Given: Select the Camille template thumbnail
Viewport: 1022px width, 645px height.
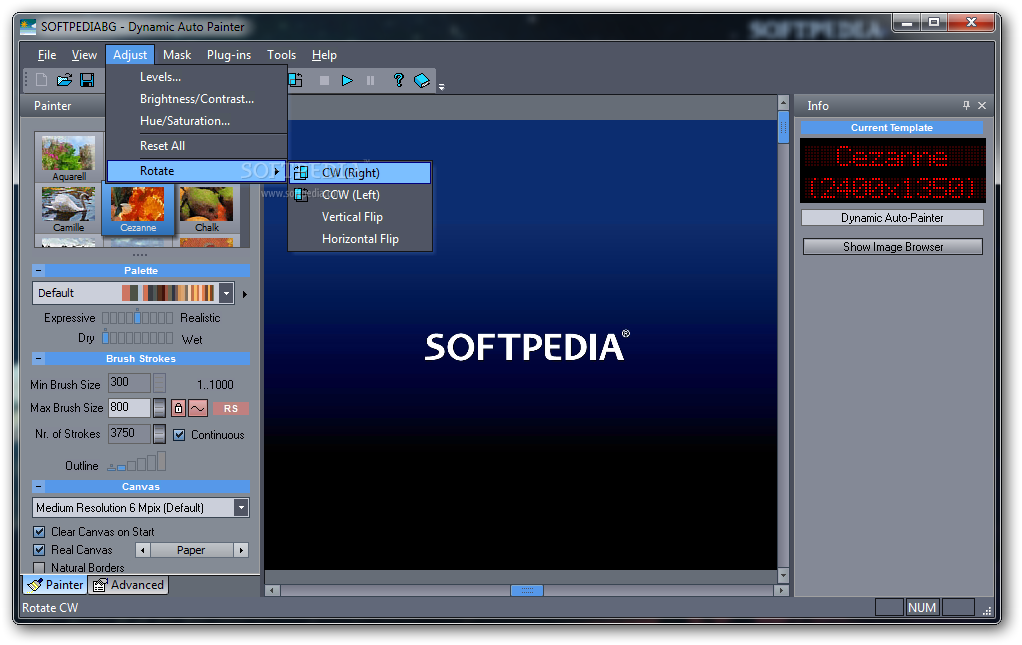Looking at the screenshot, I should [68, 210].
